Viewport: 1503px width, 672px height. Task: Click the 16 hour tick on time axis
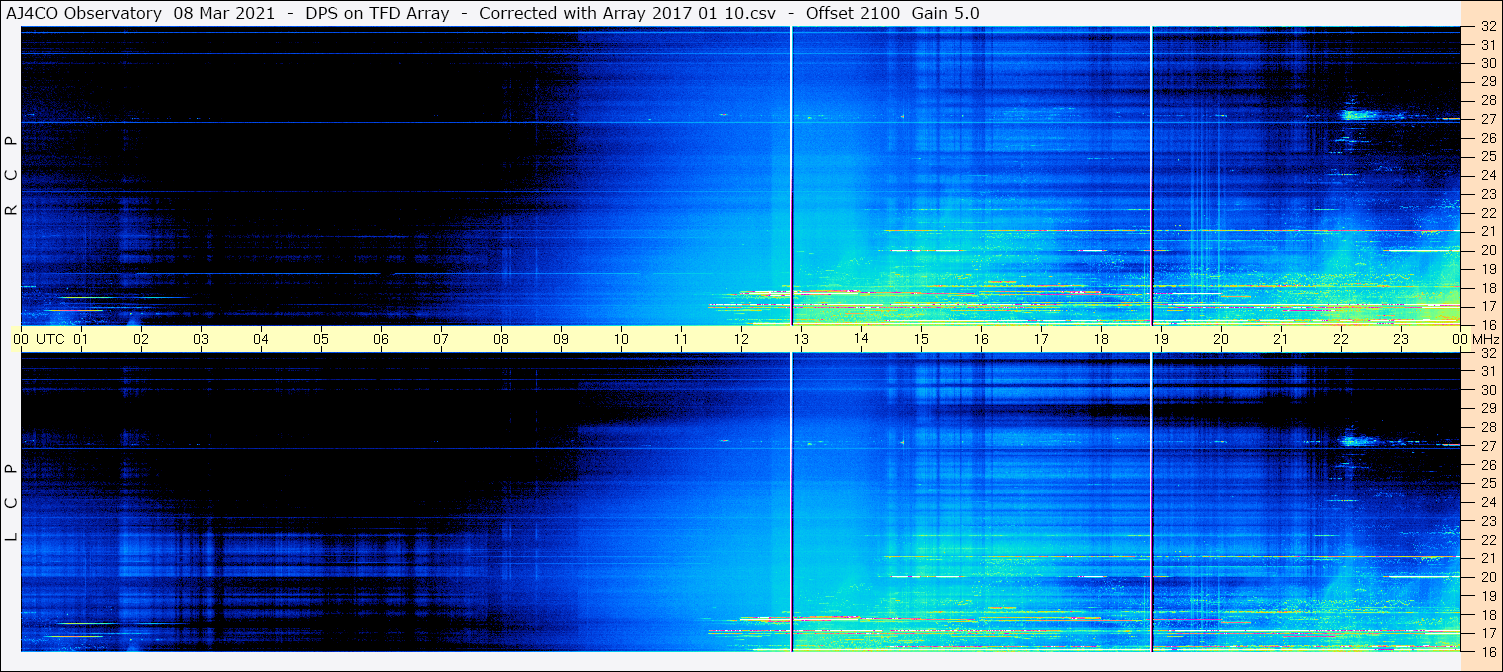coord(981,339)
